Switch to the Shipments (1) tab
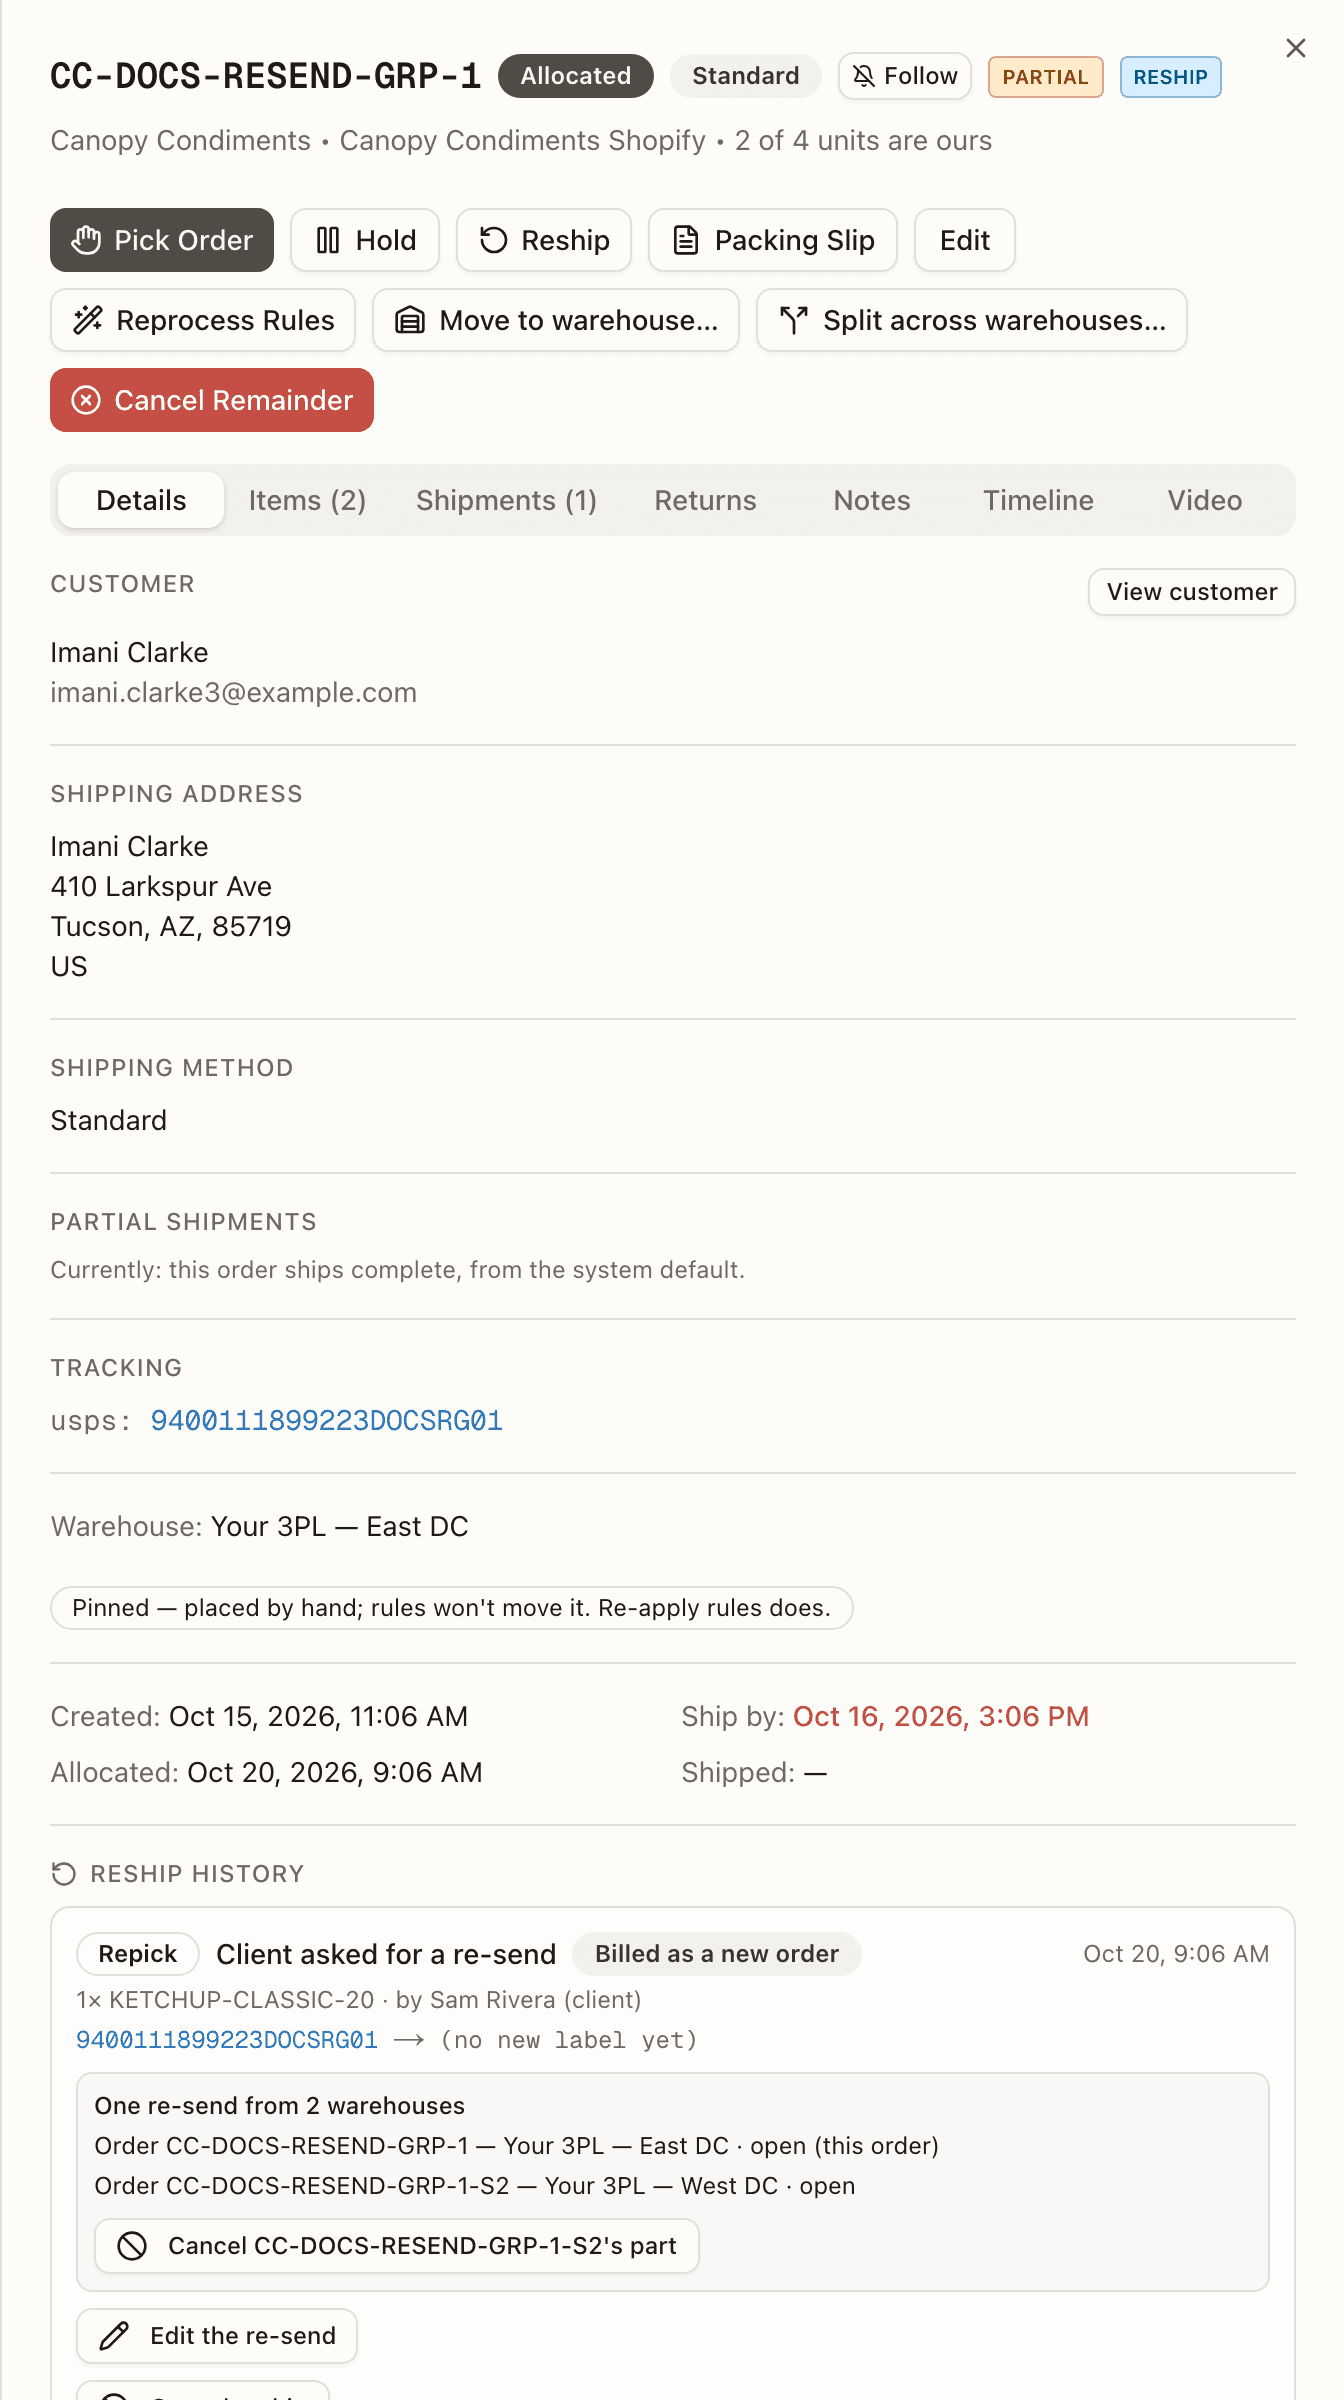 (507, 500)
